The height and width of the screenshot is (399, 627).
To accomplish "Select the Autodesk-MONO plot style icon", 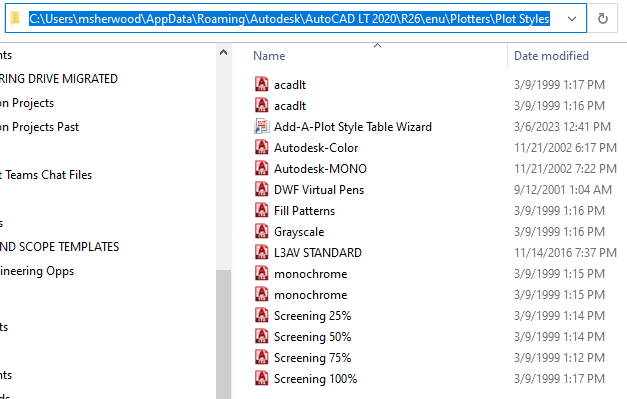I will click(x=262, y=168).
